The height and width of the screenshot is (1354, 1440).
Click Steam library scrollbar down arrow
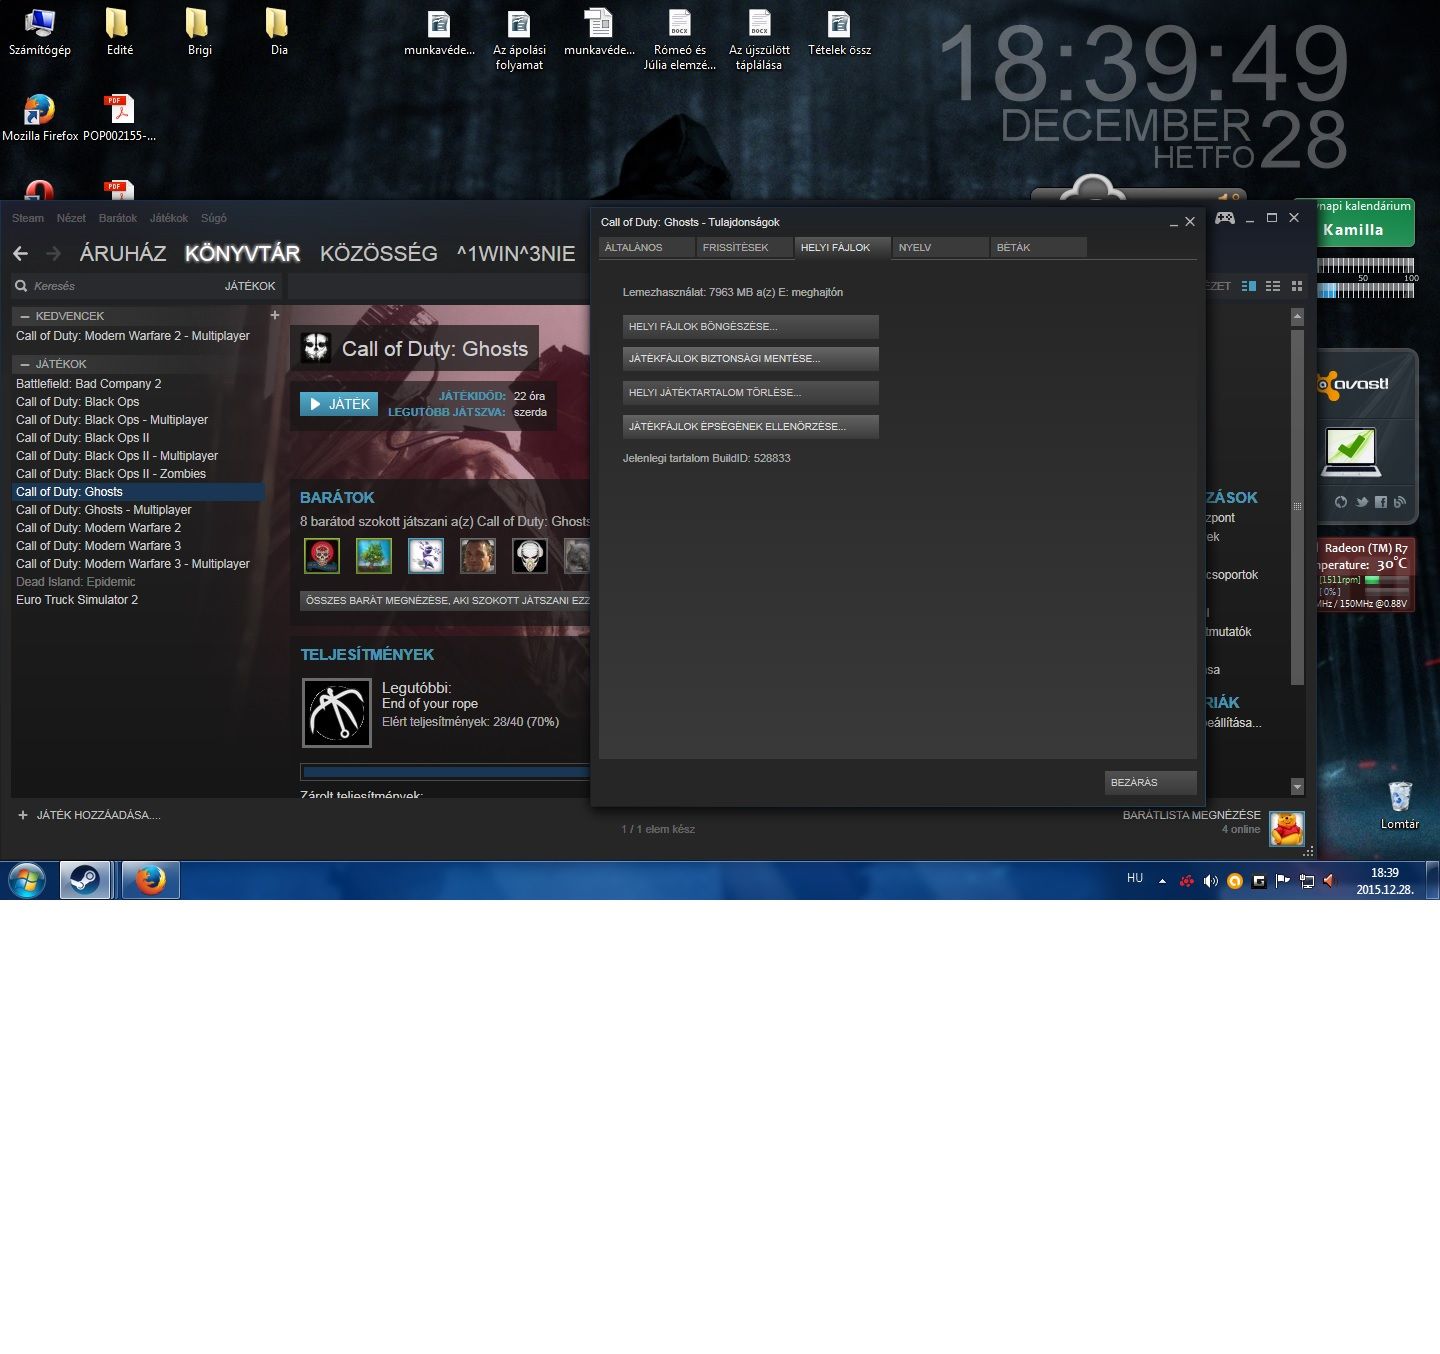[x=1297, y=787]
